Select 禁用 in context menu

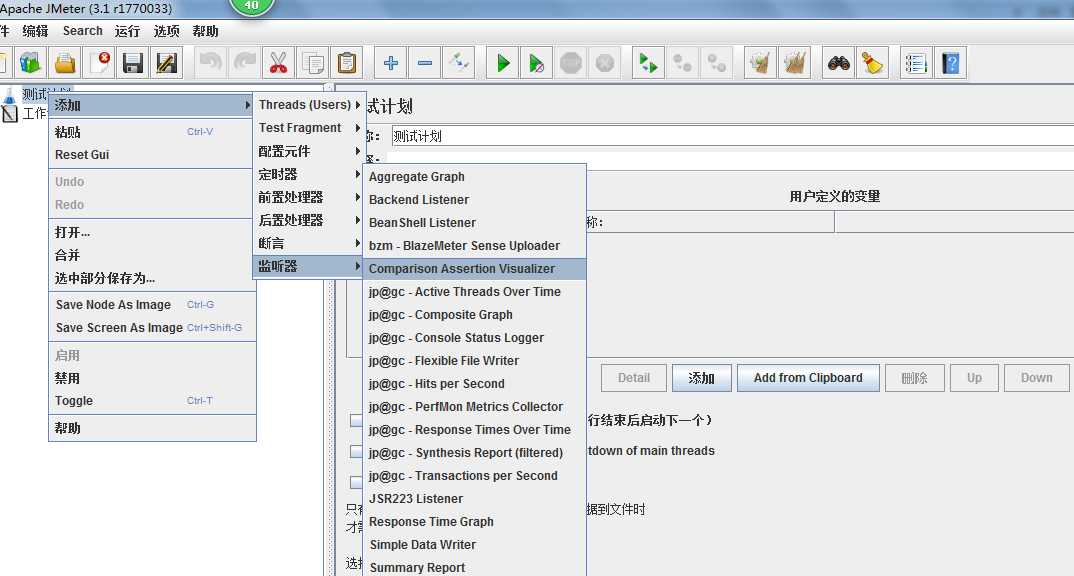point(151,378)
